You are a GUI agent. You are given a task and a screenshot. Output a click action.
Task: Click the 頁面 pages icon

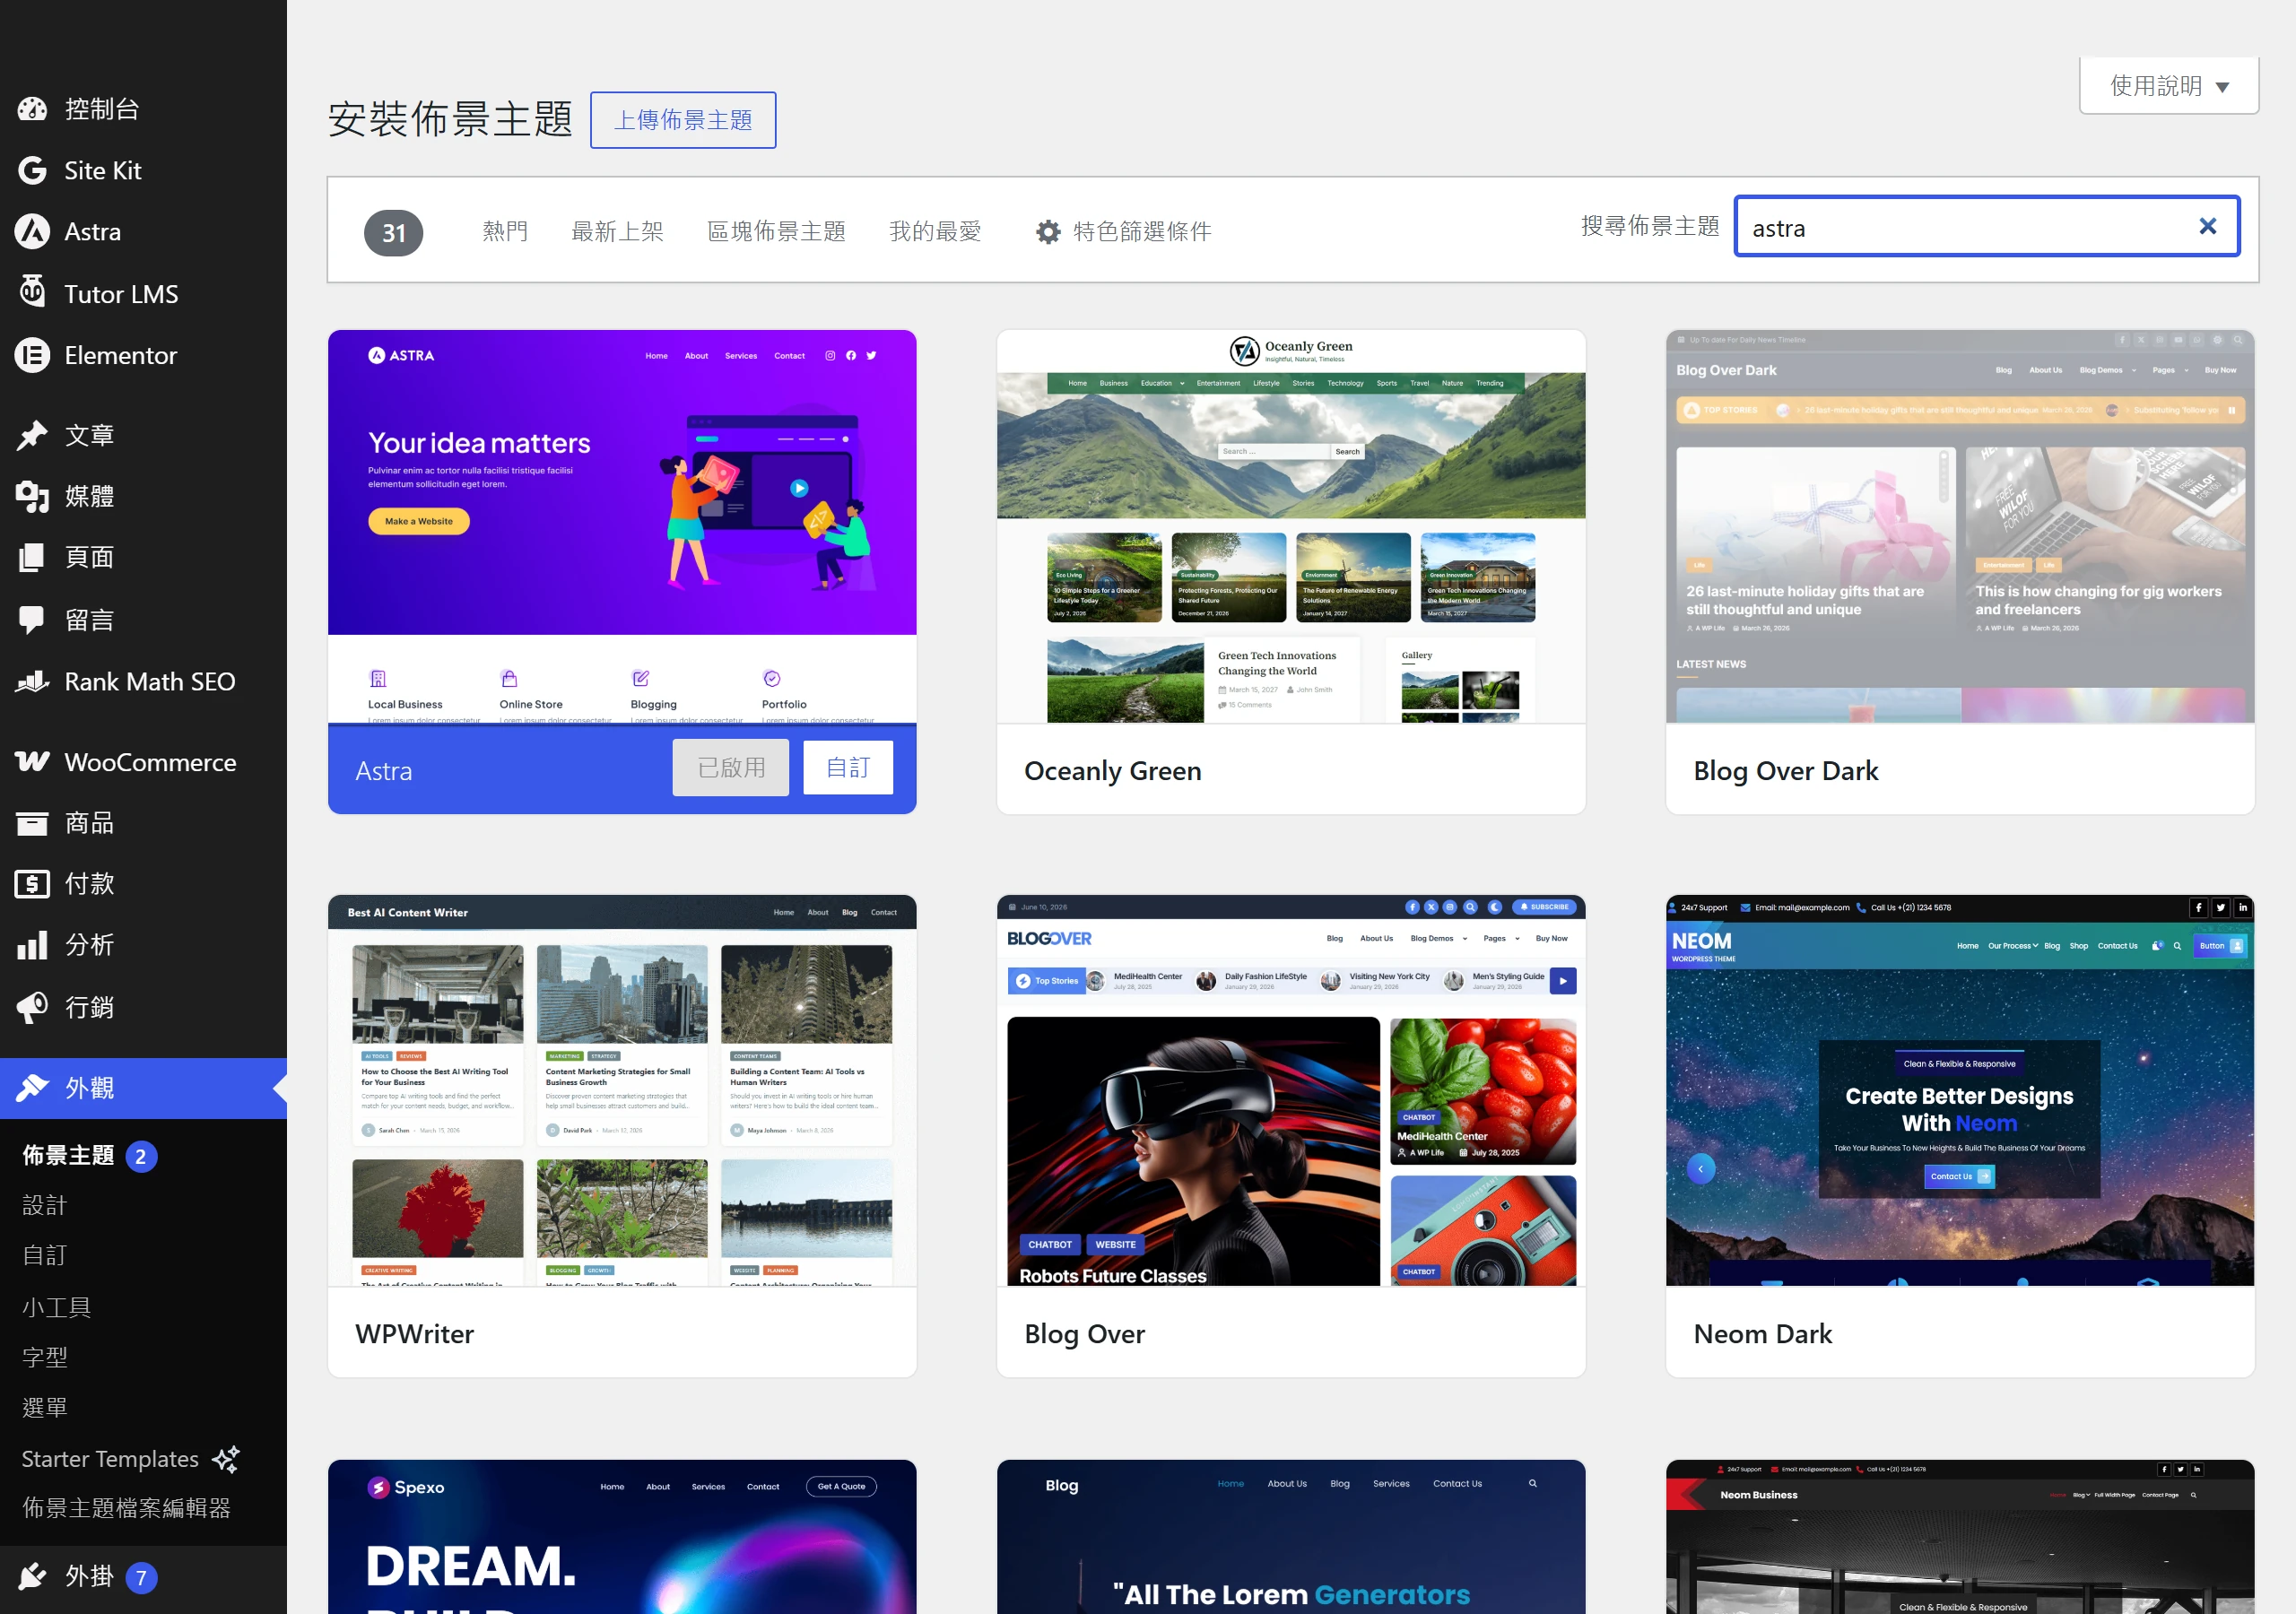pyautogui.click(x=32, y=557)
